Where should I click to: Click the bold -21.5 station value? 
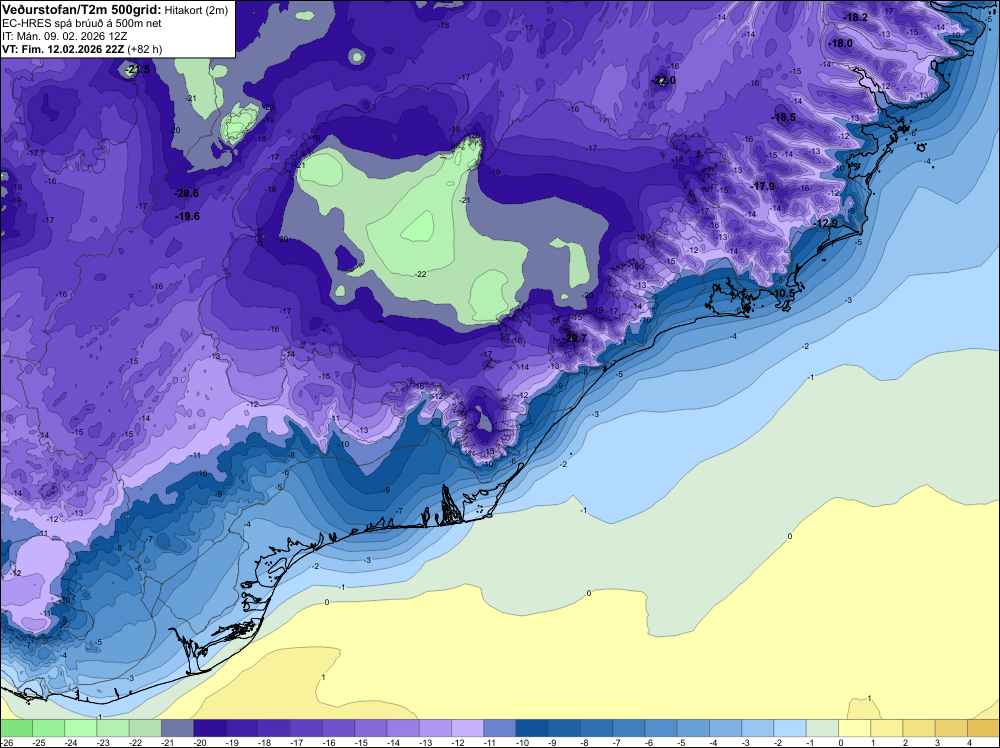coord(137,69)
